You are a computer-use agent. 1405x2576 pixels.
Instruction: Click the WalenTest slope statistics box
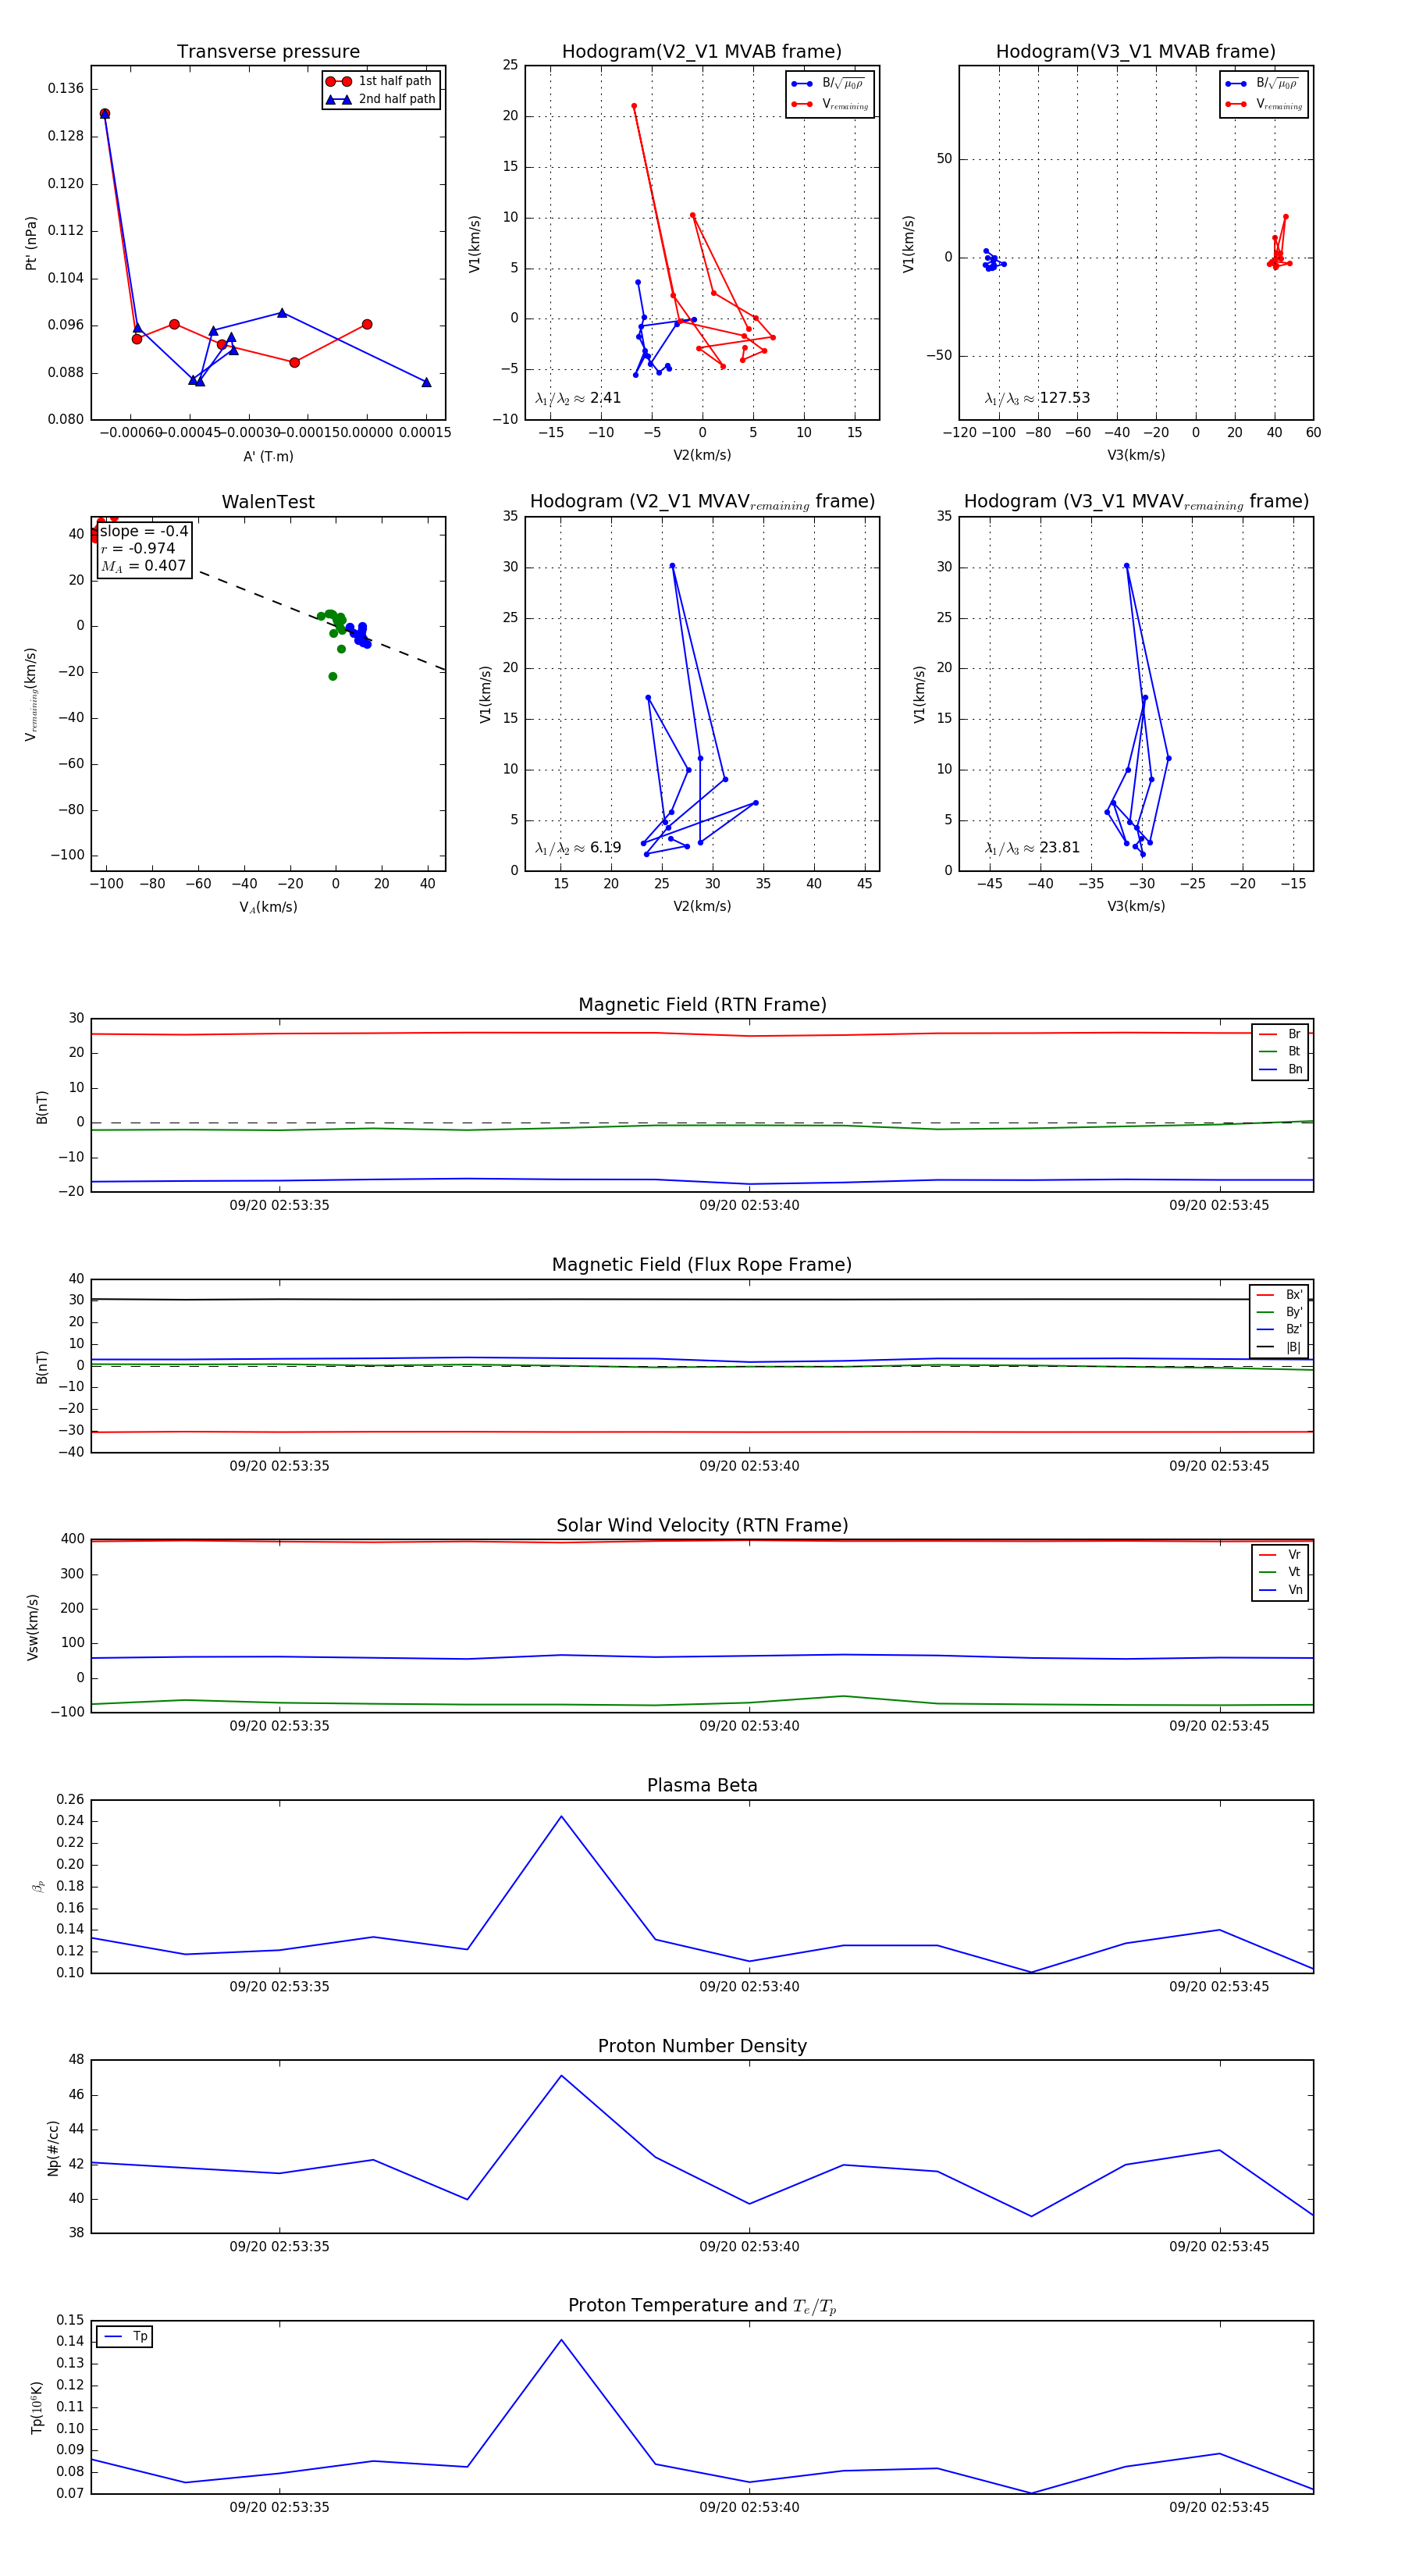click(143, 548)
